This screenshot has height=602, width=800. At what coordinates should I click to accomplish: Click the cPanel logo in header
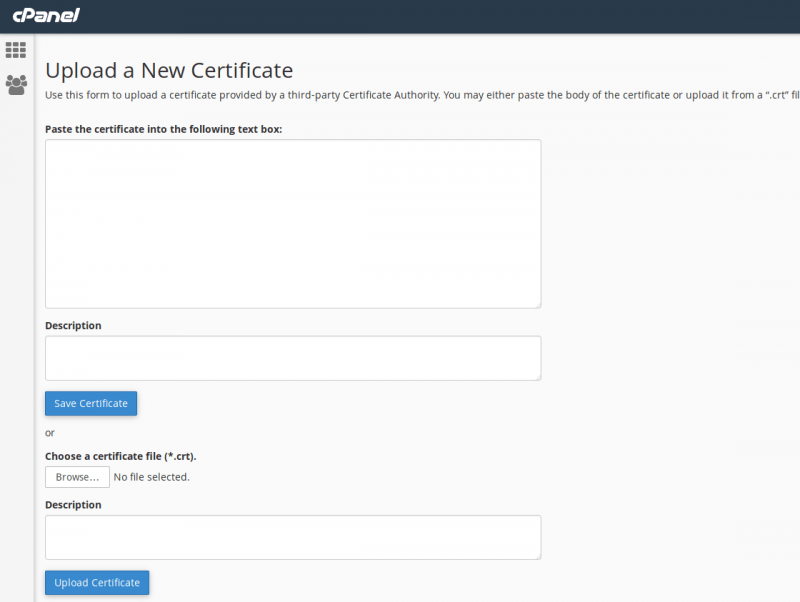point(46,15)
